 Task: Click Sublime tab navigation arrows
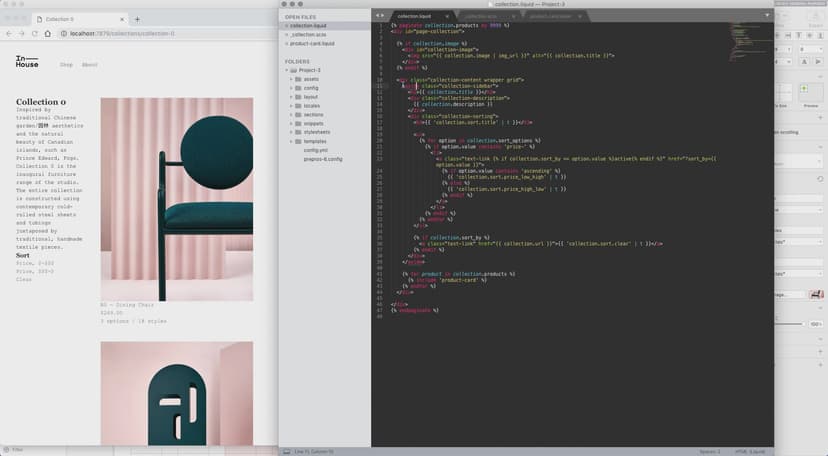pyautogui.click(x=380, y=16)
